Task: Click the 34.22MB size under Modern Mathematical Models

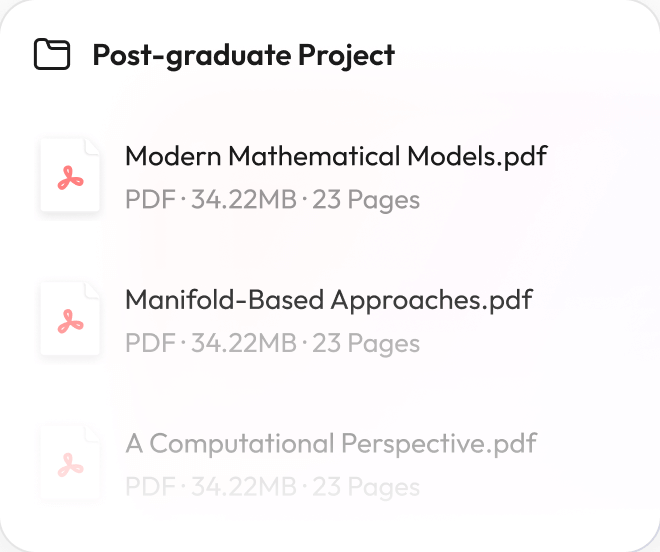Action: tap(244, 200)
